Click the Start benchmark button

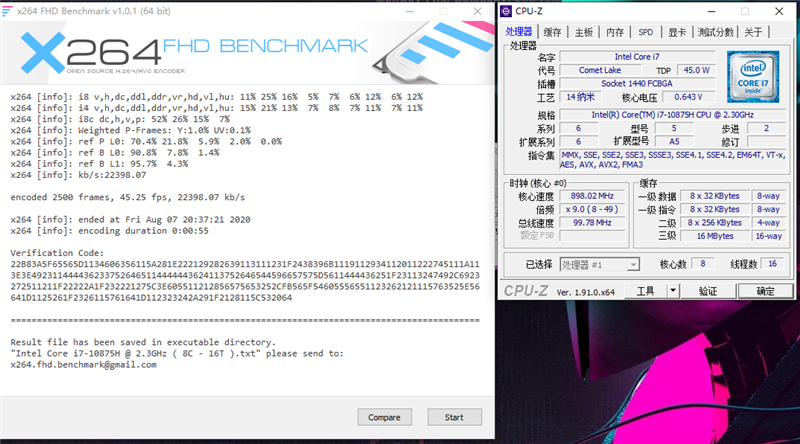(x=454, y=417)
